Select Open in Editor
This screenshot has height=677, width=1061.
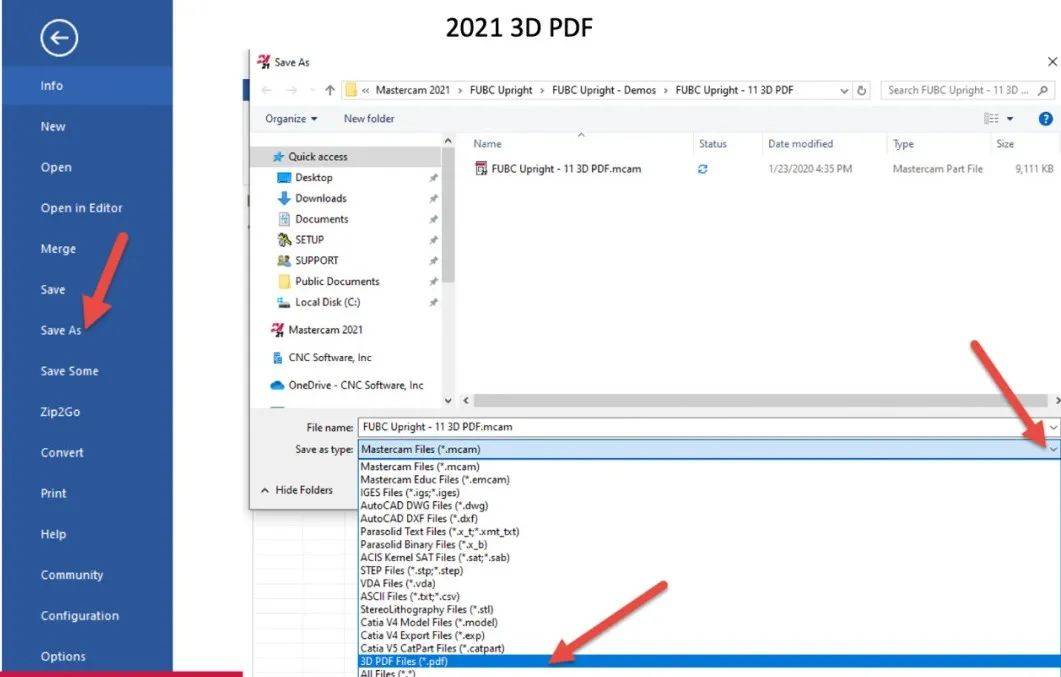(x=81, y=208)
